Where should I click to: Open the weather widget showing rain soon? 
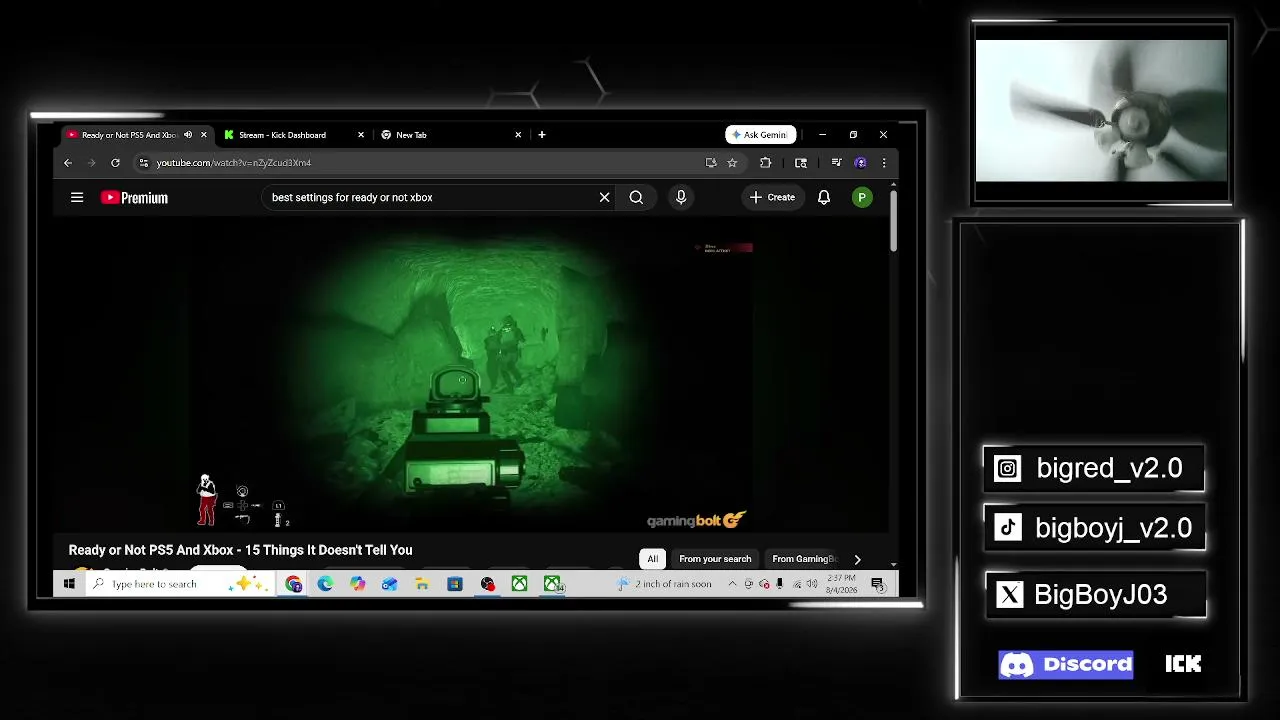click(x=665, y=584)
